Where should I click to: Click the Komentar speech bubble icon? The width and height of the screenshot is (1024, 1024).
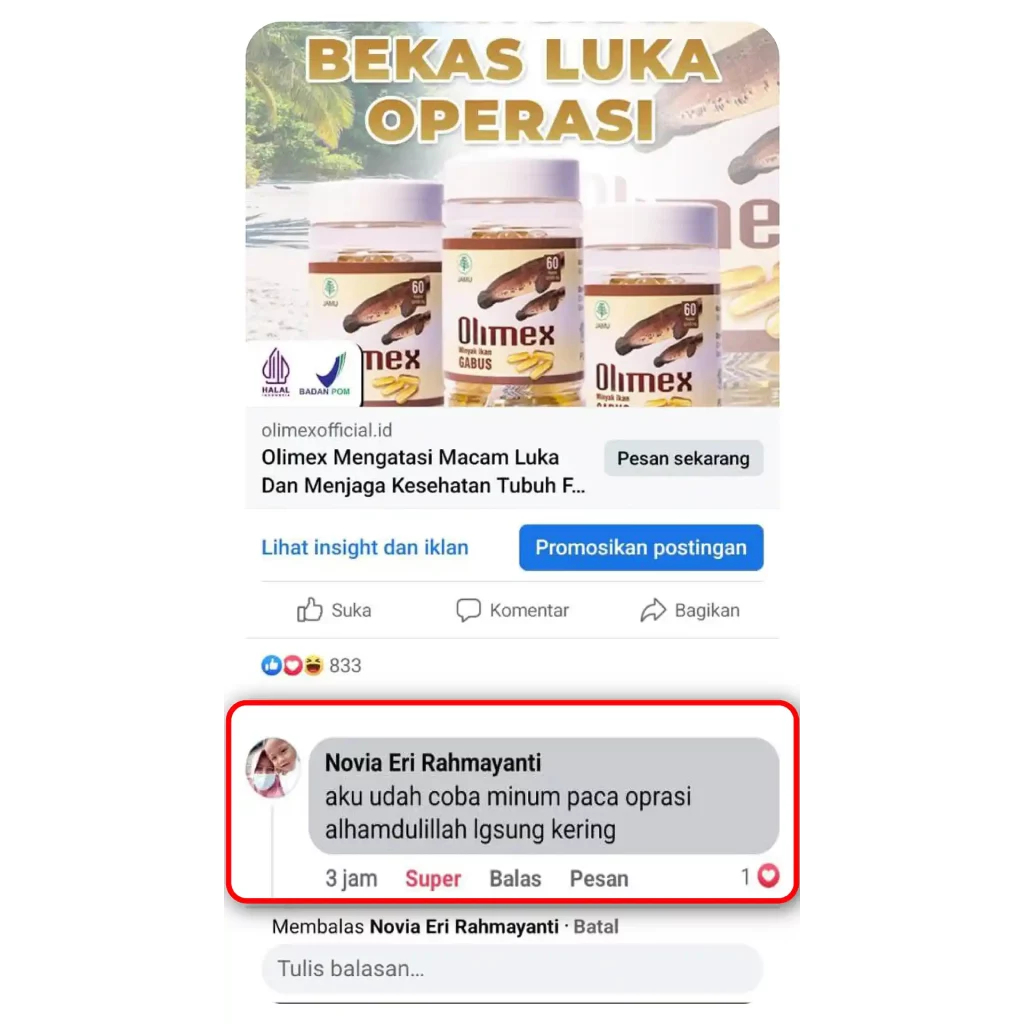(468, 610)
